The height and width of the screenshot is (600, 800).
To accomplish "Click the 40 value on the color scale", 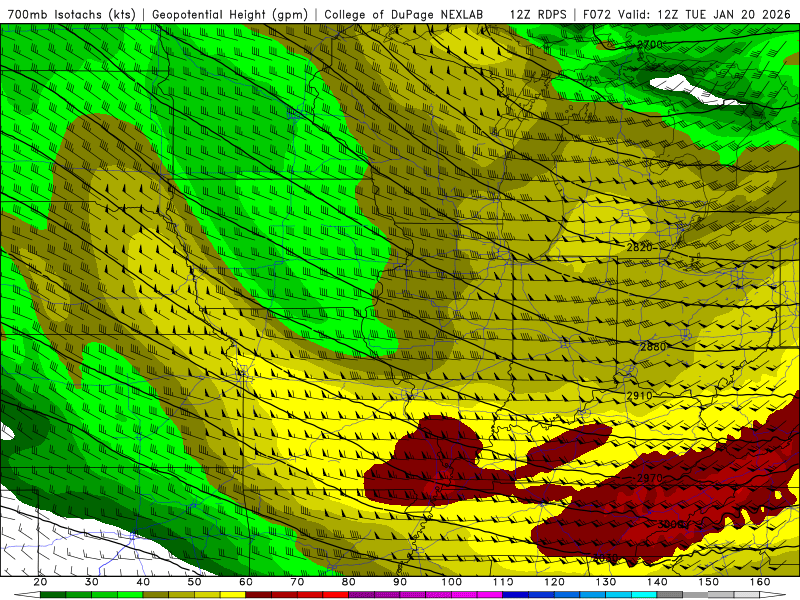I will 143,582.
